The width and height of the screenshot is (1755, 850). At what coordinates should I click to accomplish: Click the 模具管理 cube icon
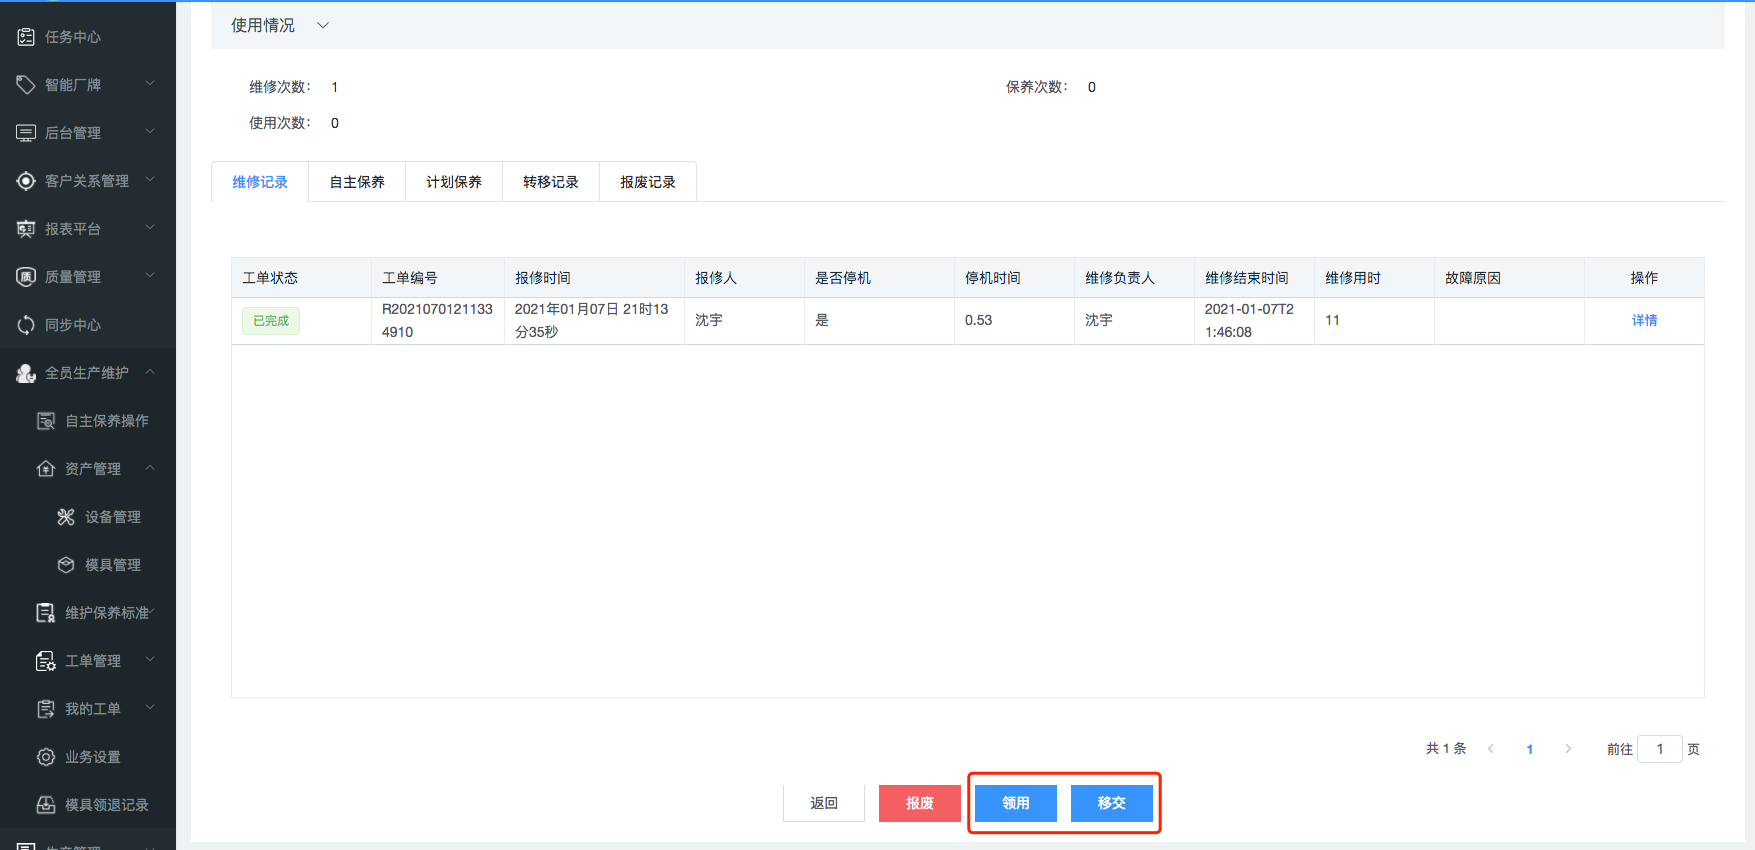pyautogui.click(x=66, y=565)
